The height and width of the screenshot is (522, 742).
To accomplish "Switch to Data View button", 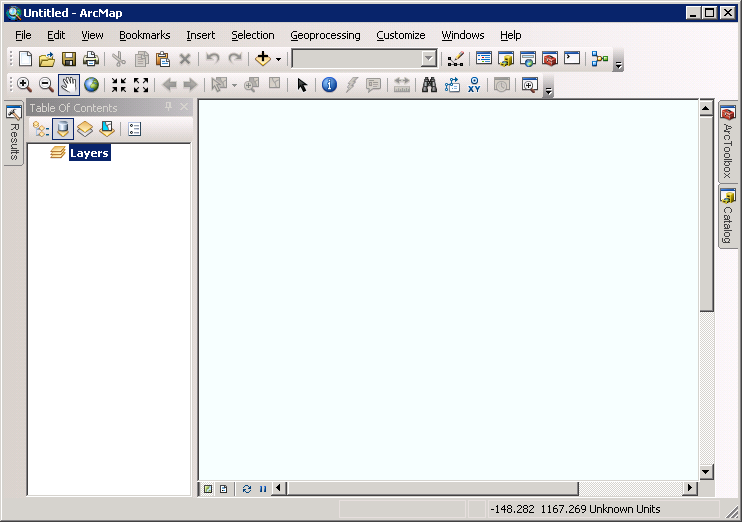I will (x=208, y=489).
